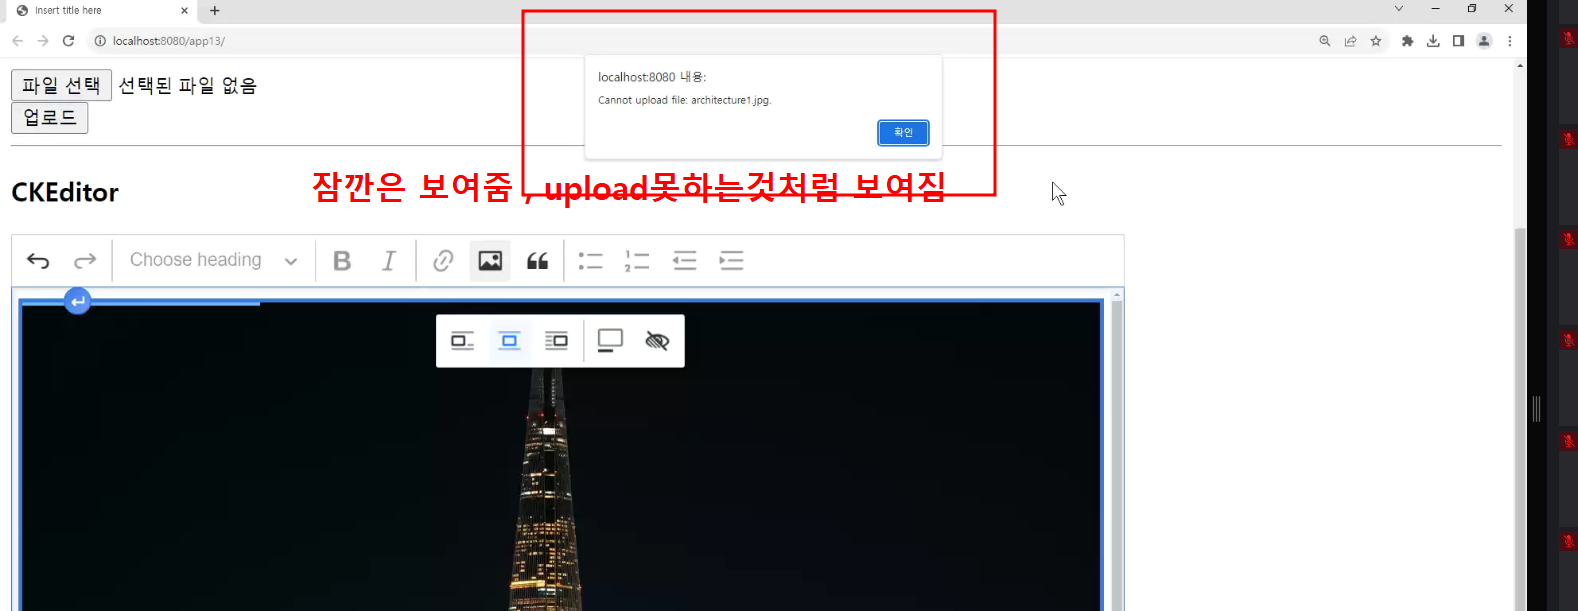Click the CKEditor undo arrow
Viewport: 1578px width, 611px height.
click(38, 261)
